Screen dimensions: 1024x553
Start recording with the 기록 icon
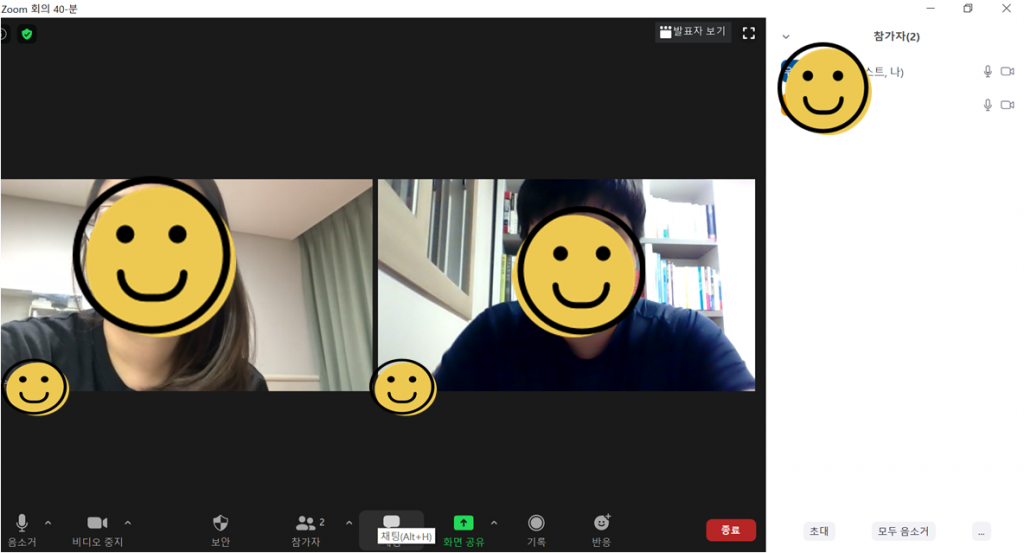(537, 523)
